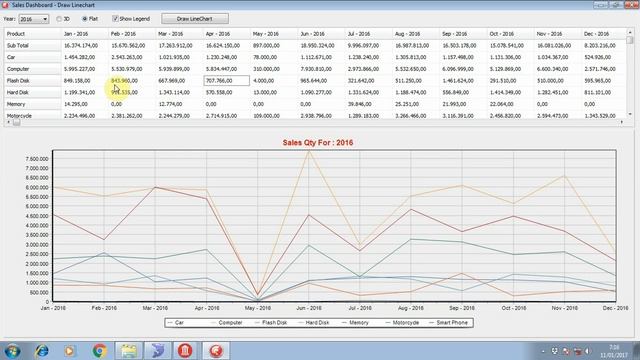Image resolution: width=640 pixels, height=360 pixels.
Task: Click the Feb - 2016 column header
Action: pyautogui.click(x=132, y=34)
